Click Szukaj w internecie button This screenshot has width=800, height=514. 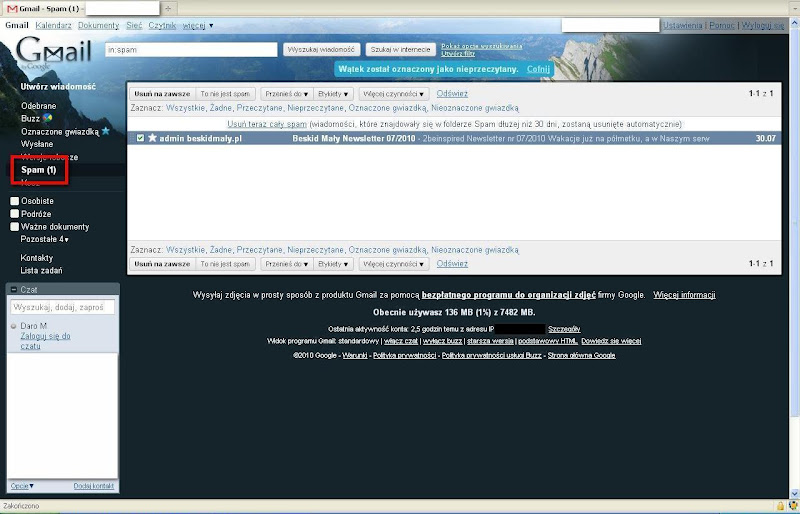(x=401, y=50)
